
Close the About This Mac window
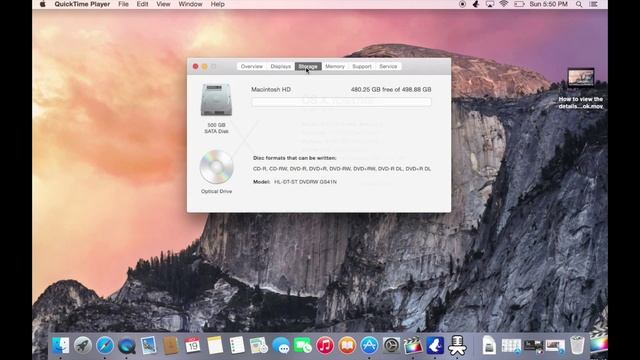click(196, 67)
